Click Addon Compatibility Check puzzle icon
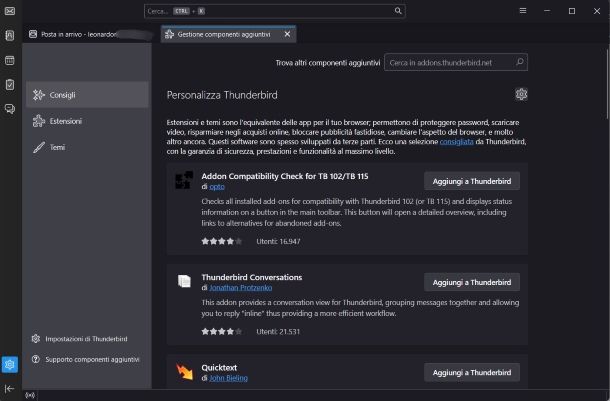 click(184, 180)
